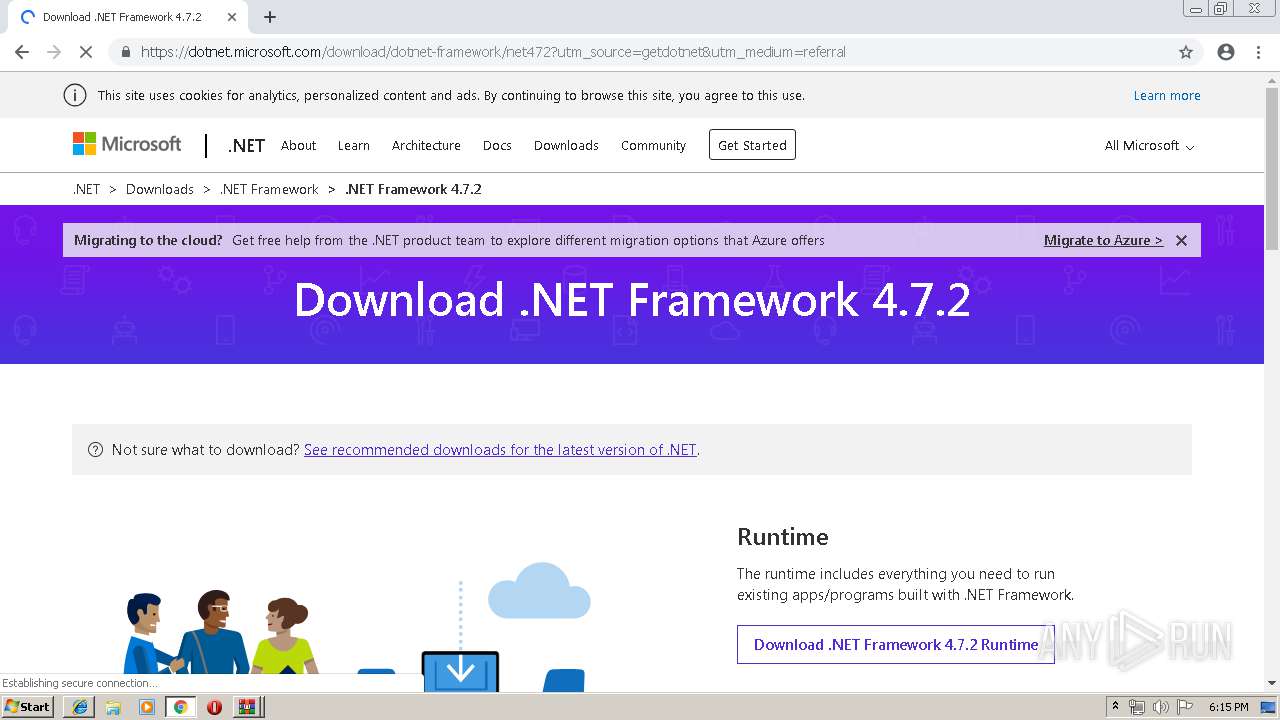Launch media player from taskbar
The height and width of the screenshot is (720, 1280).
[x=147, y=707]
